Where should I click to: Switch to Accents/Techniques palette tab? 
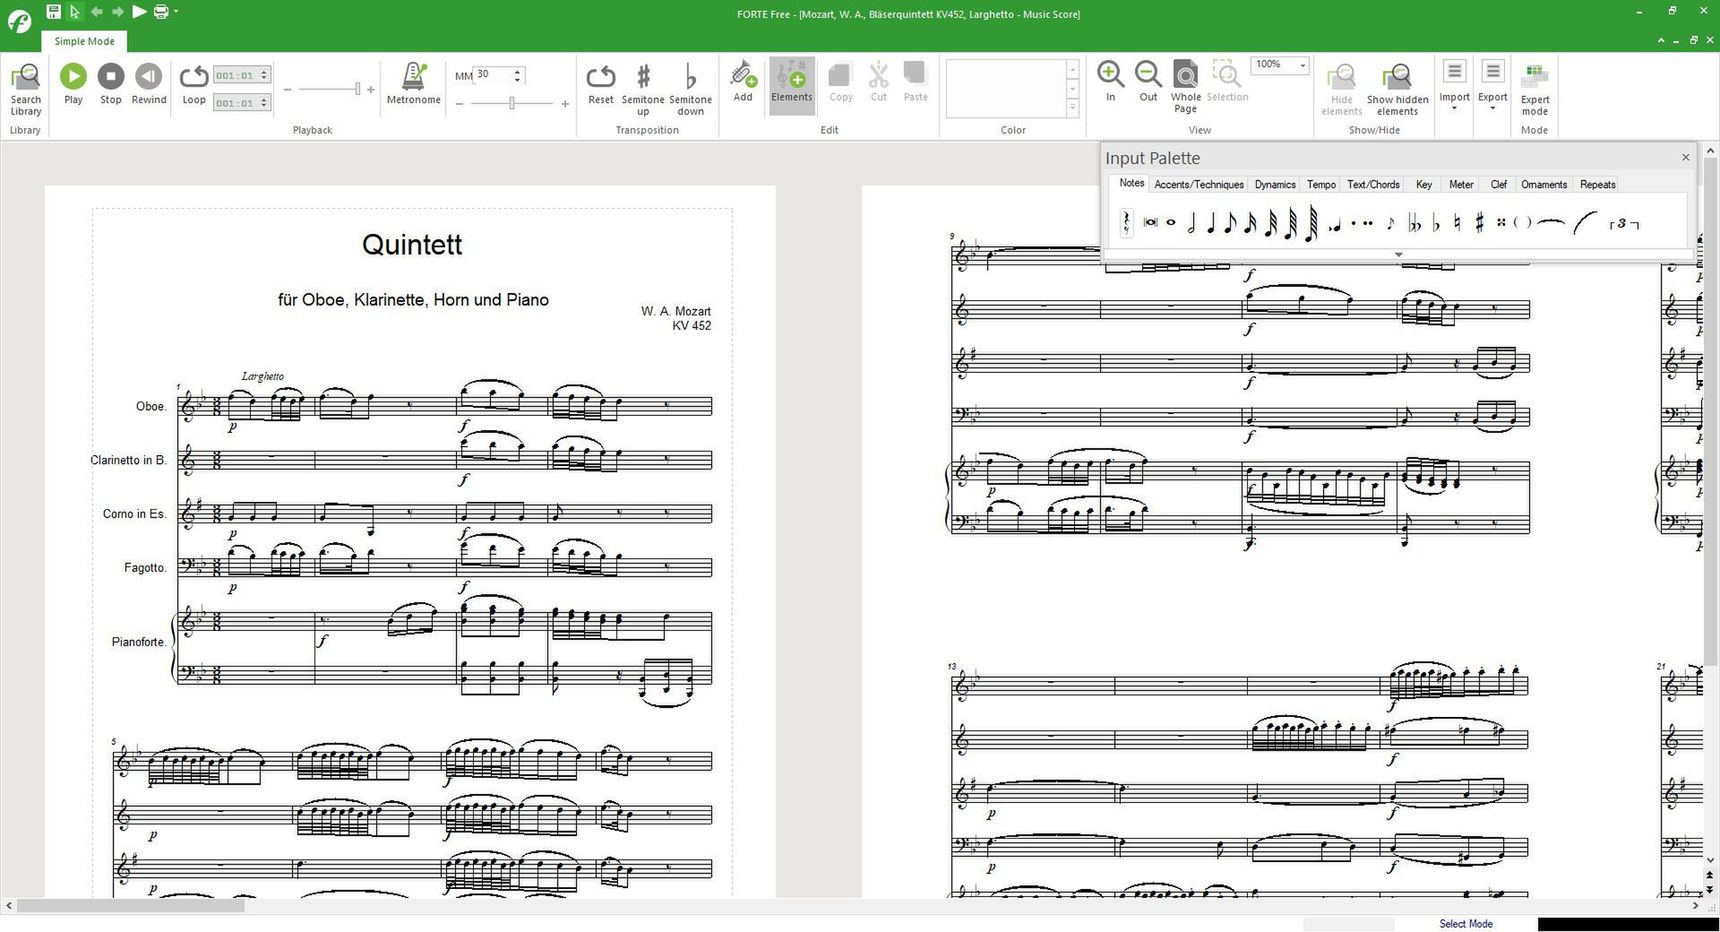click(x=1198, y=184)
